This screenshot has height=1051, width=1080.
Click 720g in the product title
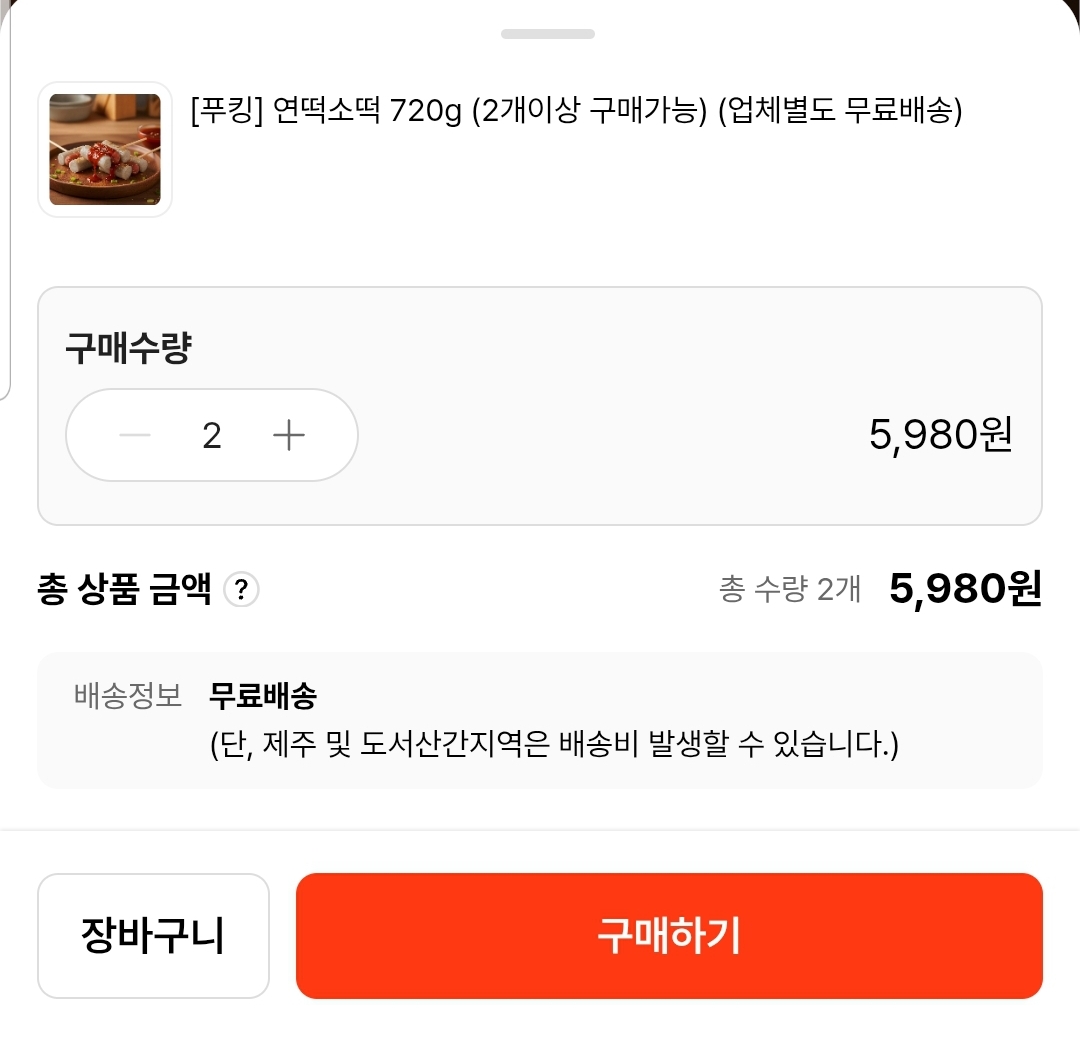point(425,110)
